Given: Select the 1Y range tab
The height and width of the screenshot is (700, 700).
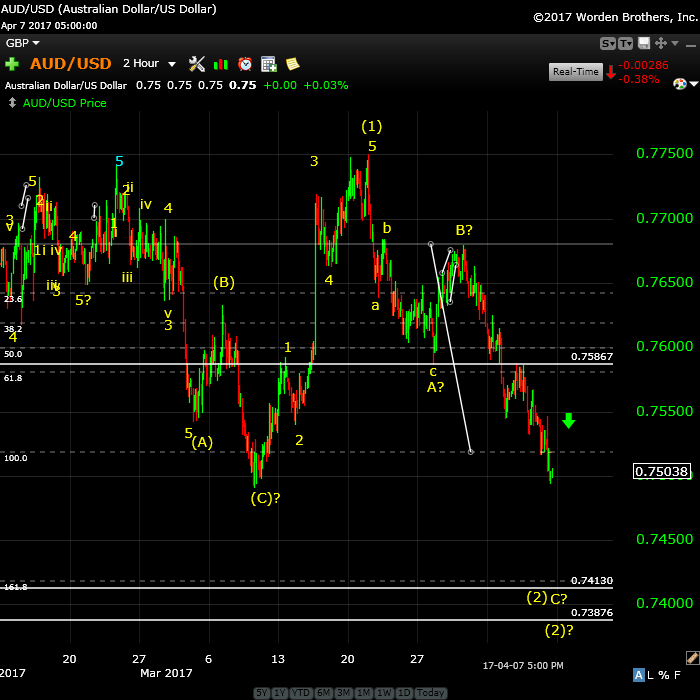Looking at the screenshot, I should (280, 693).
